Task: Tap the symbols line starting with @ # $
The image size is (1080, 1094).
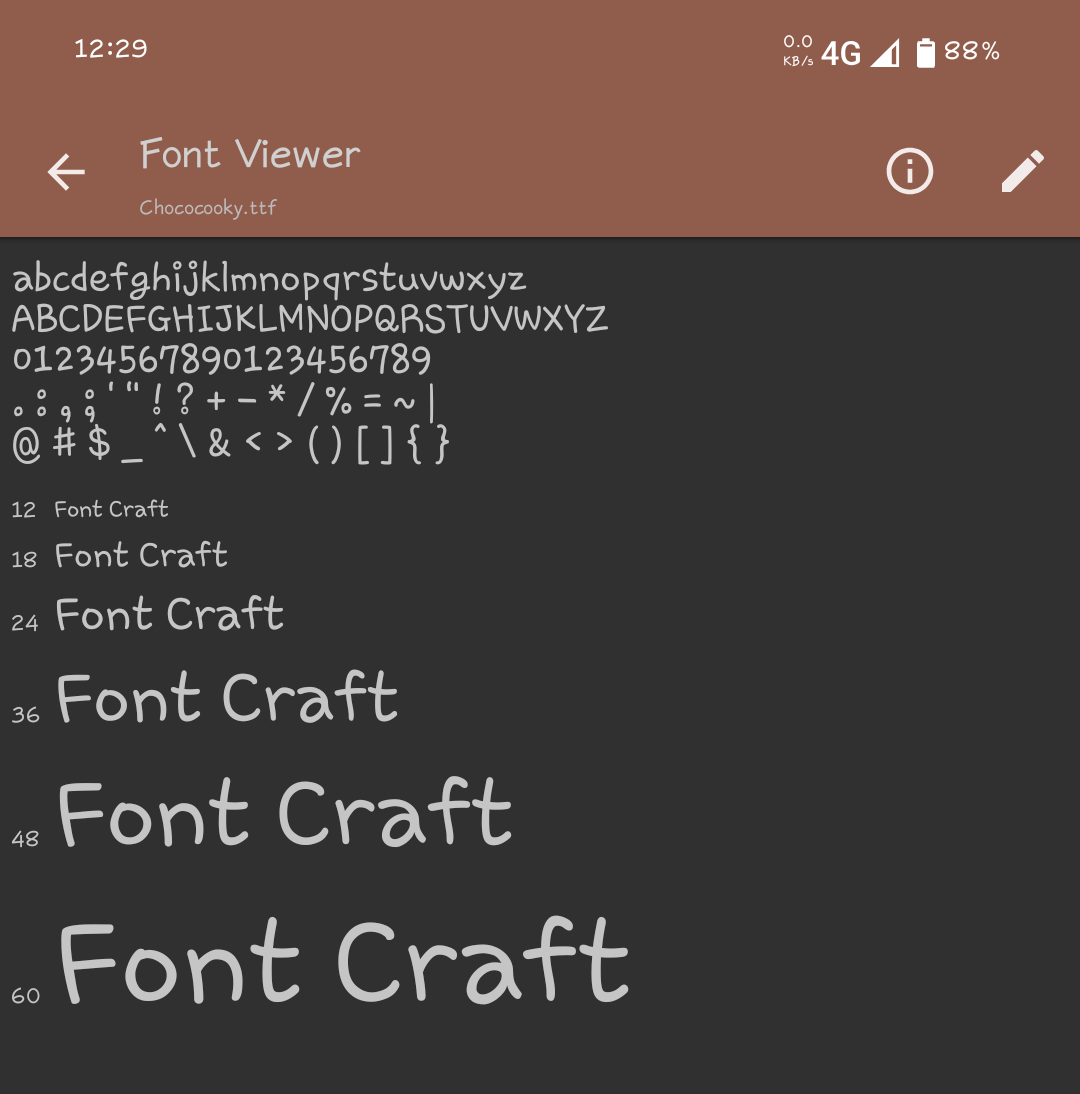Action: tap(231, 444)
